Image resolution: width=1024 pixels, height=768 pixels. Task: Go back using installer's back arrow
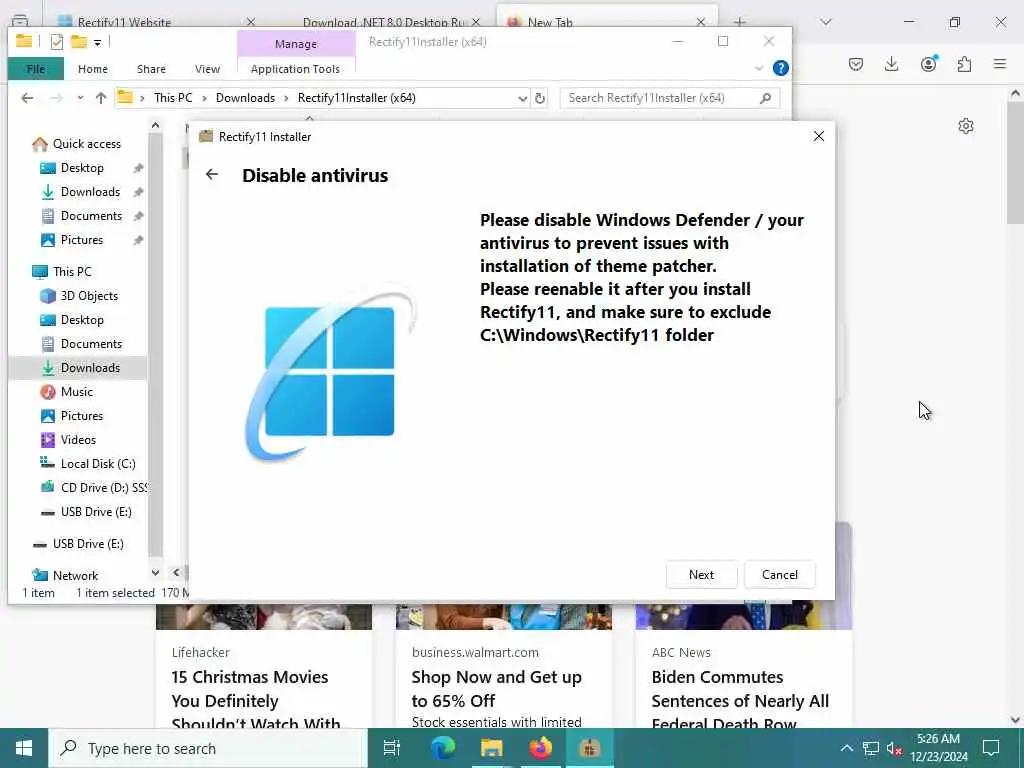[x=212, y=174]
